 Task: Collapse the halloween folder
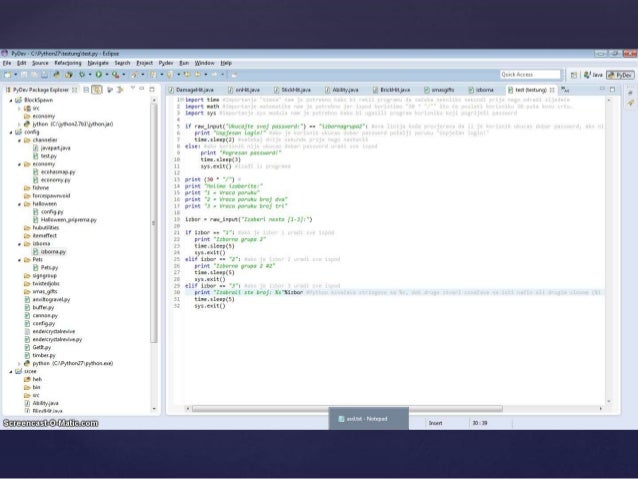pyautogui.click(x=19, y=204)
